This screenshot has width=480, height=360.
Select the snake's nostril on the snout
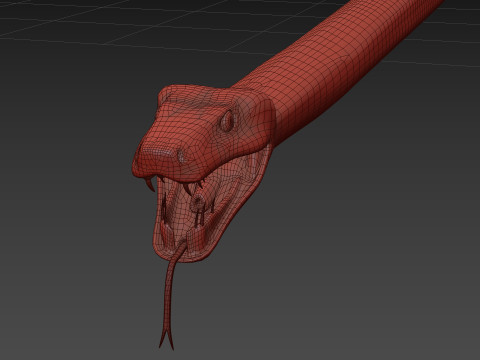click(x=181, y=157)
